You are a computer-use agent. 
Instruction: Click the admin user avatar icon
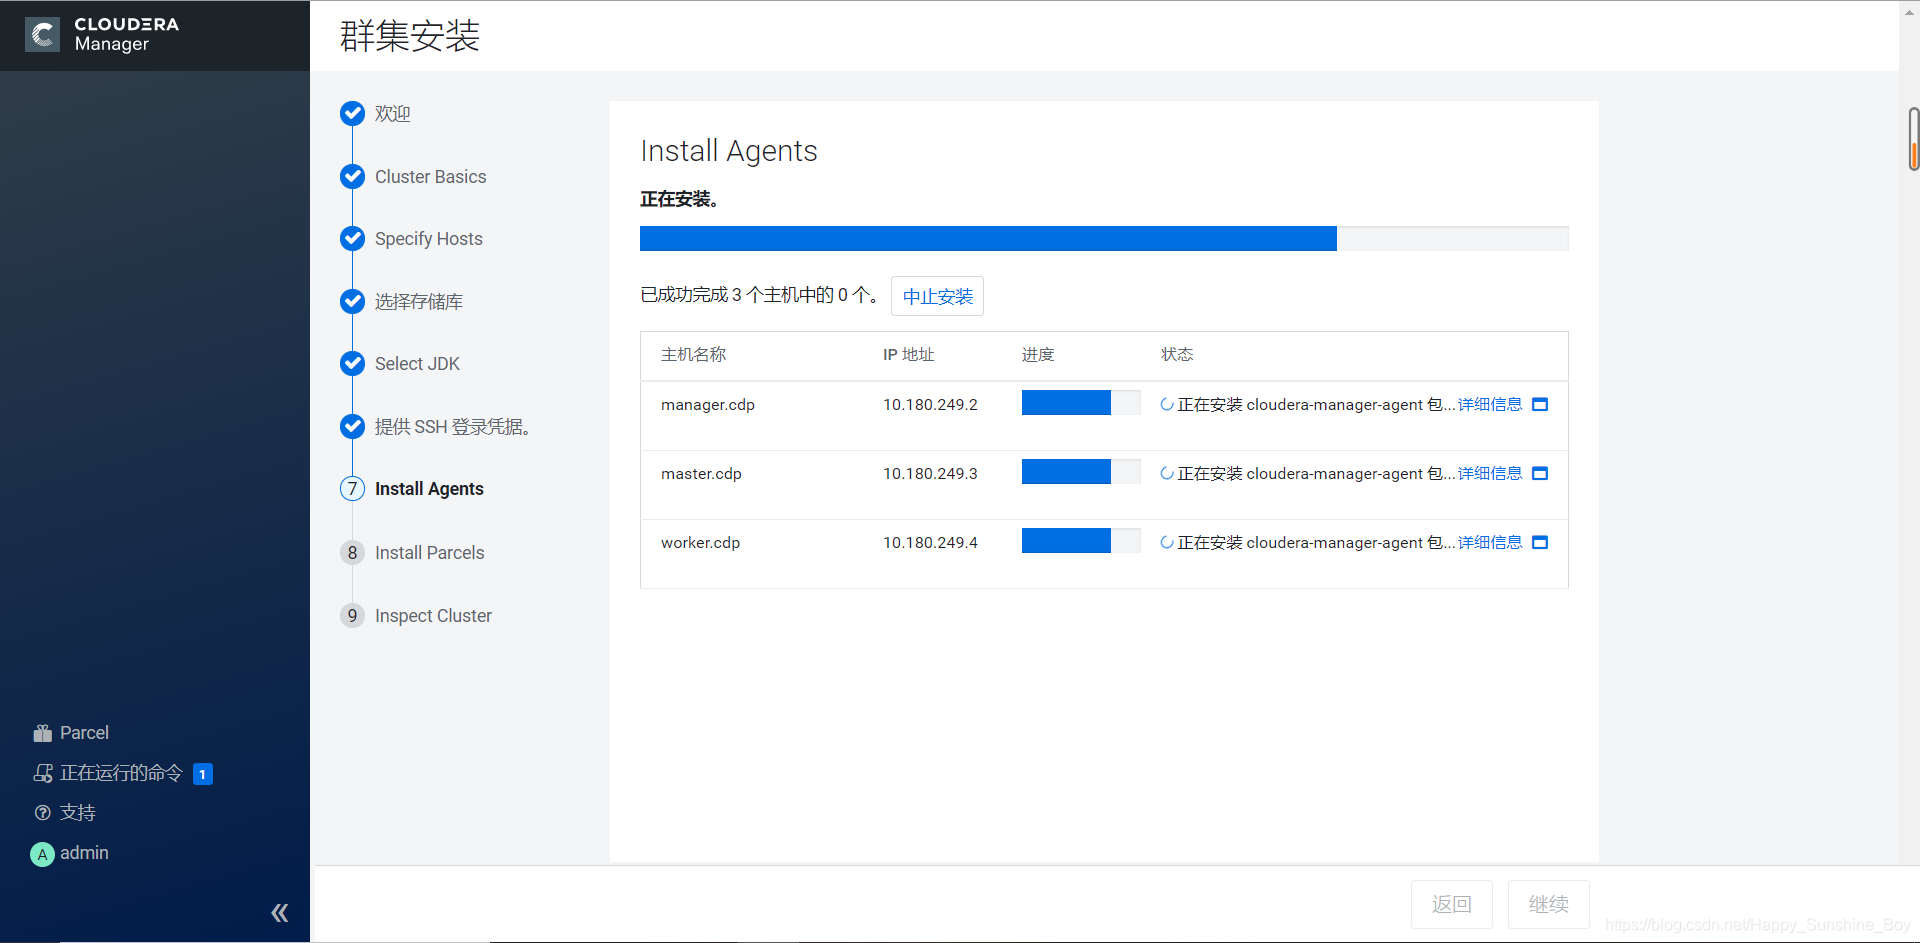click(41, 853)
